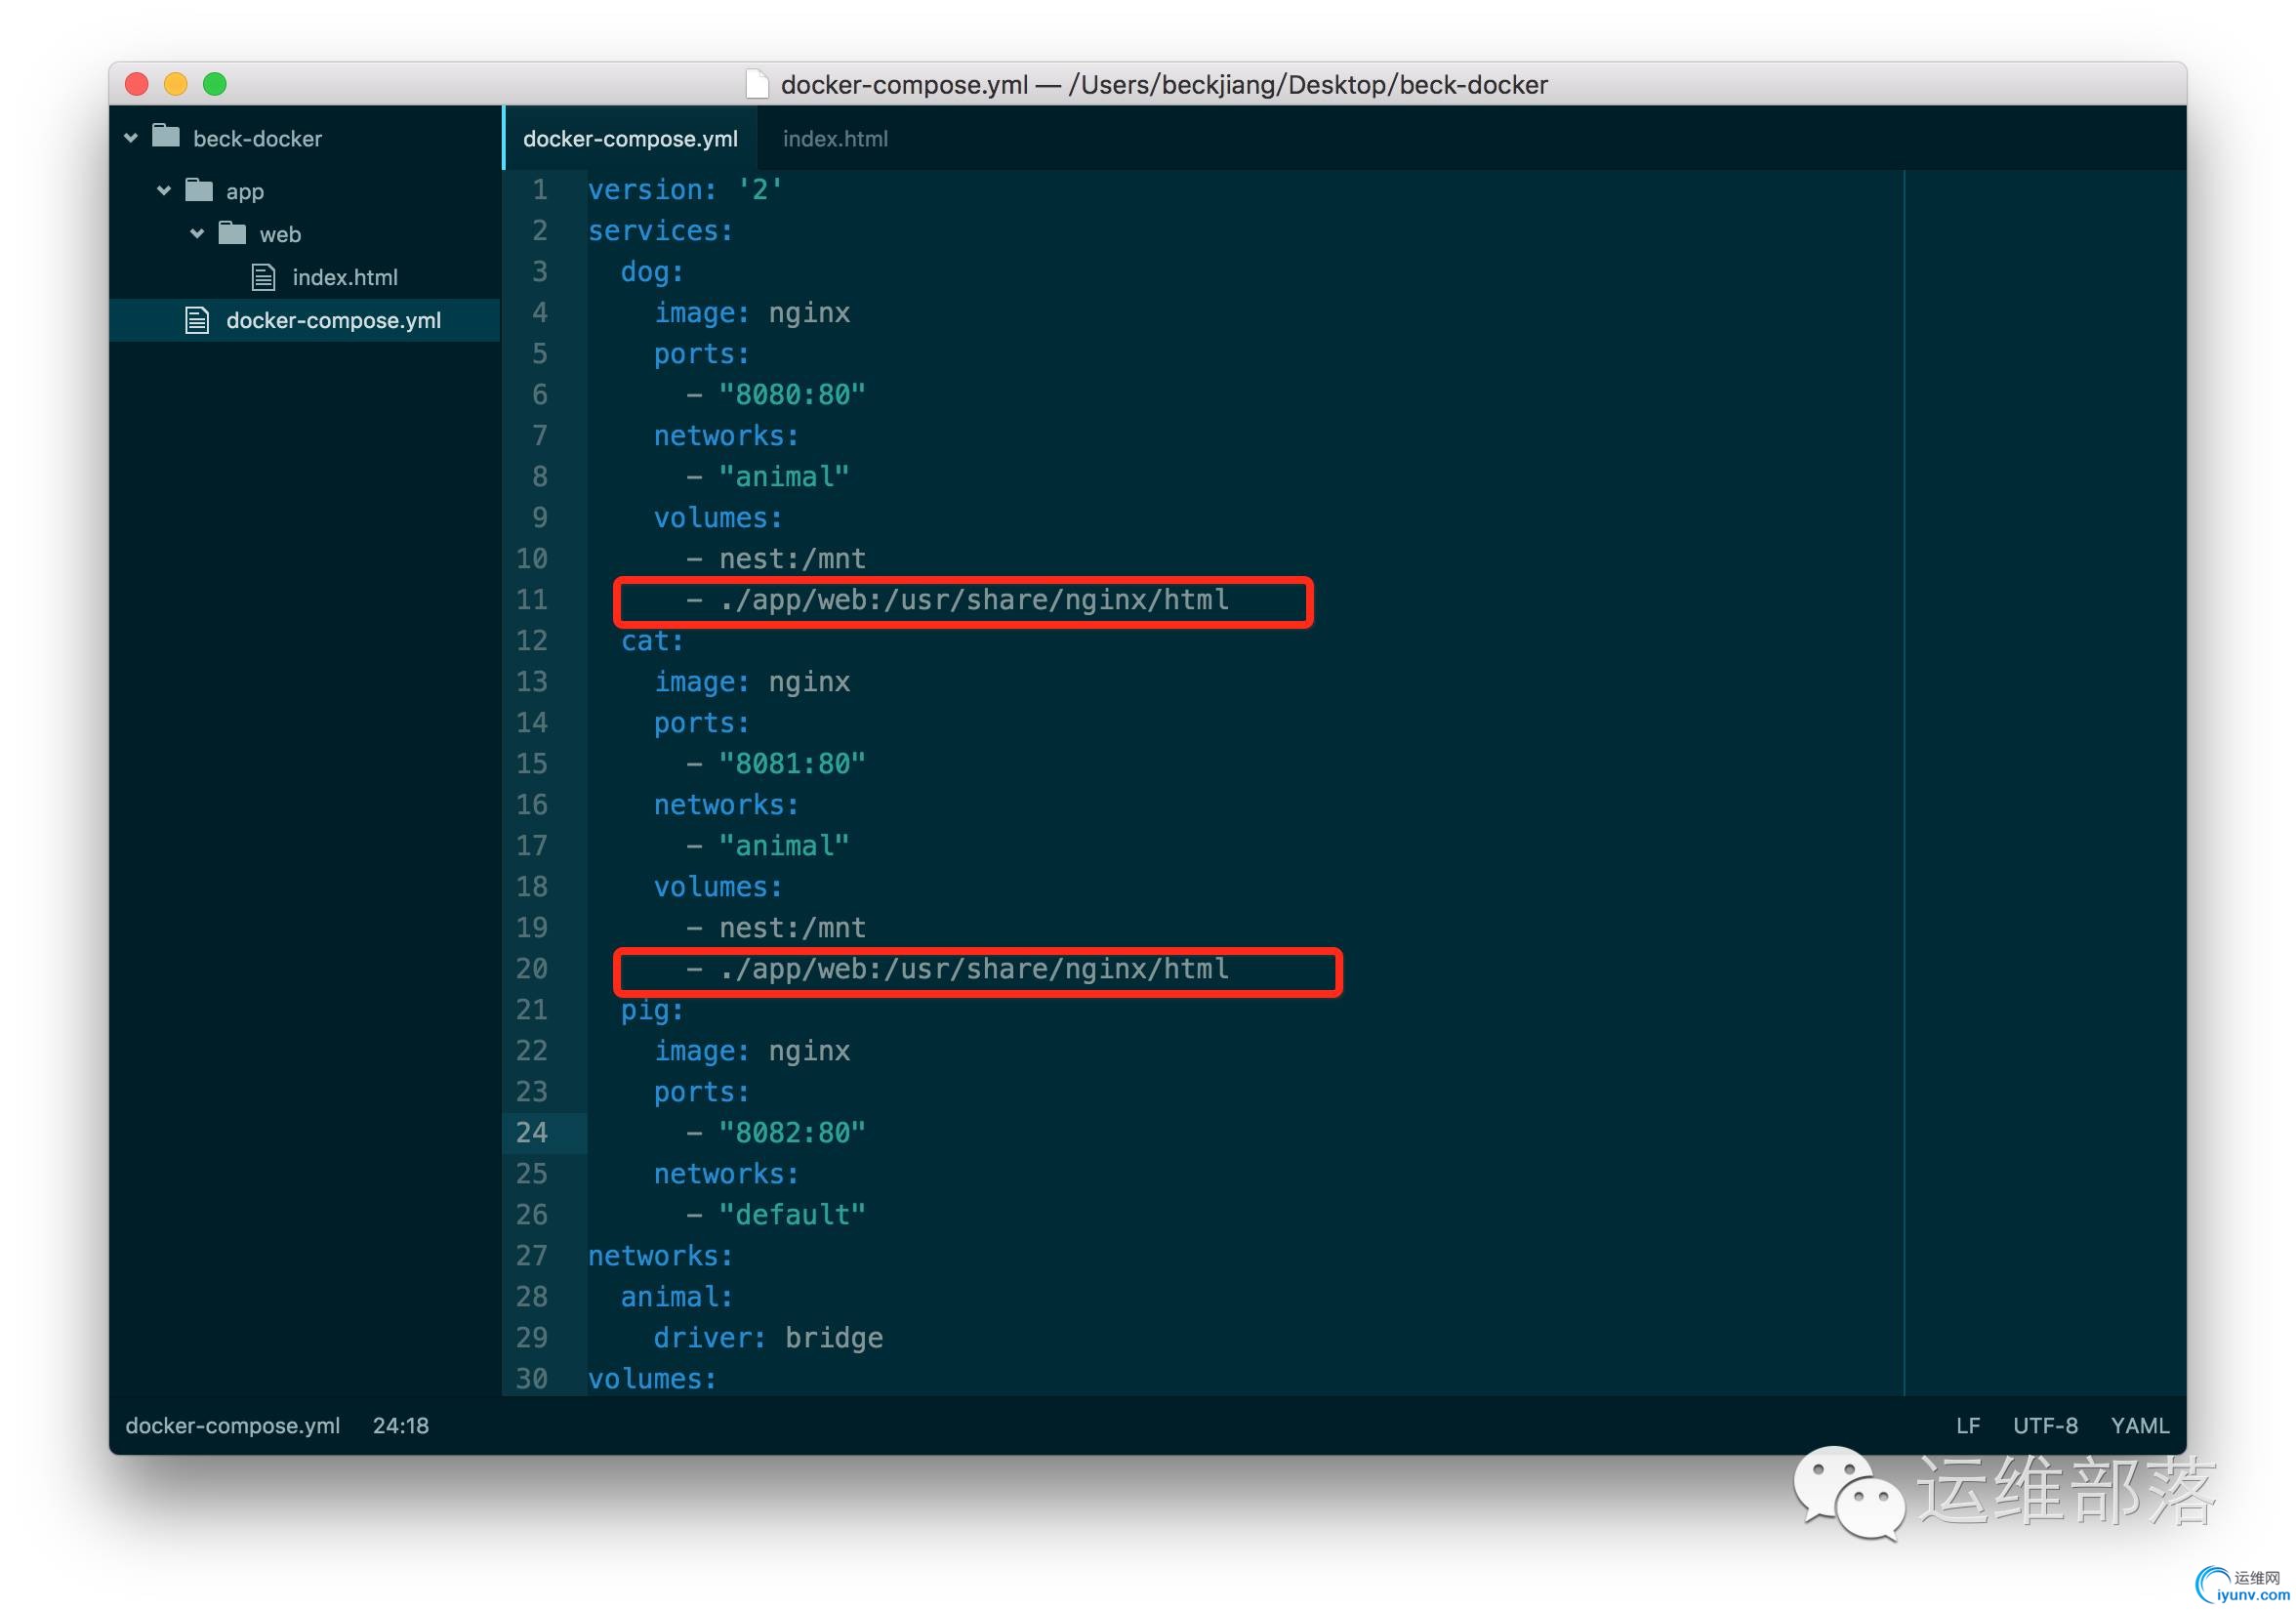The height and width of the screenshot is (1611, 2296).
Task: Click the top-level "networks:" on line 27
Action: [x=660, y=1255]
